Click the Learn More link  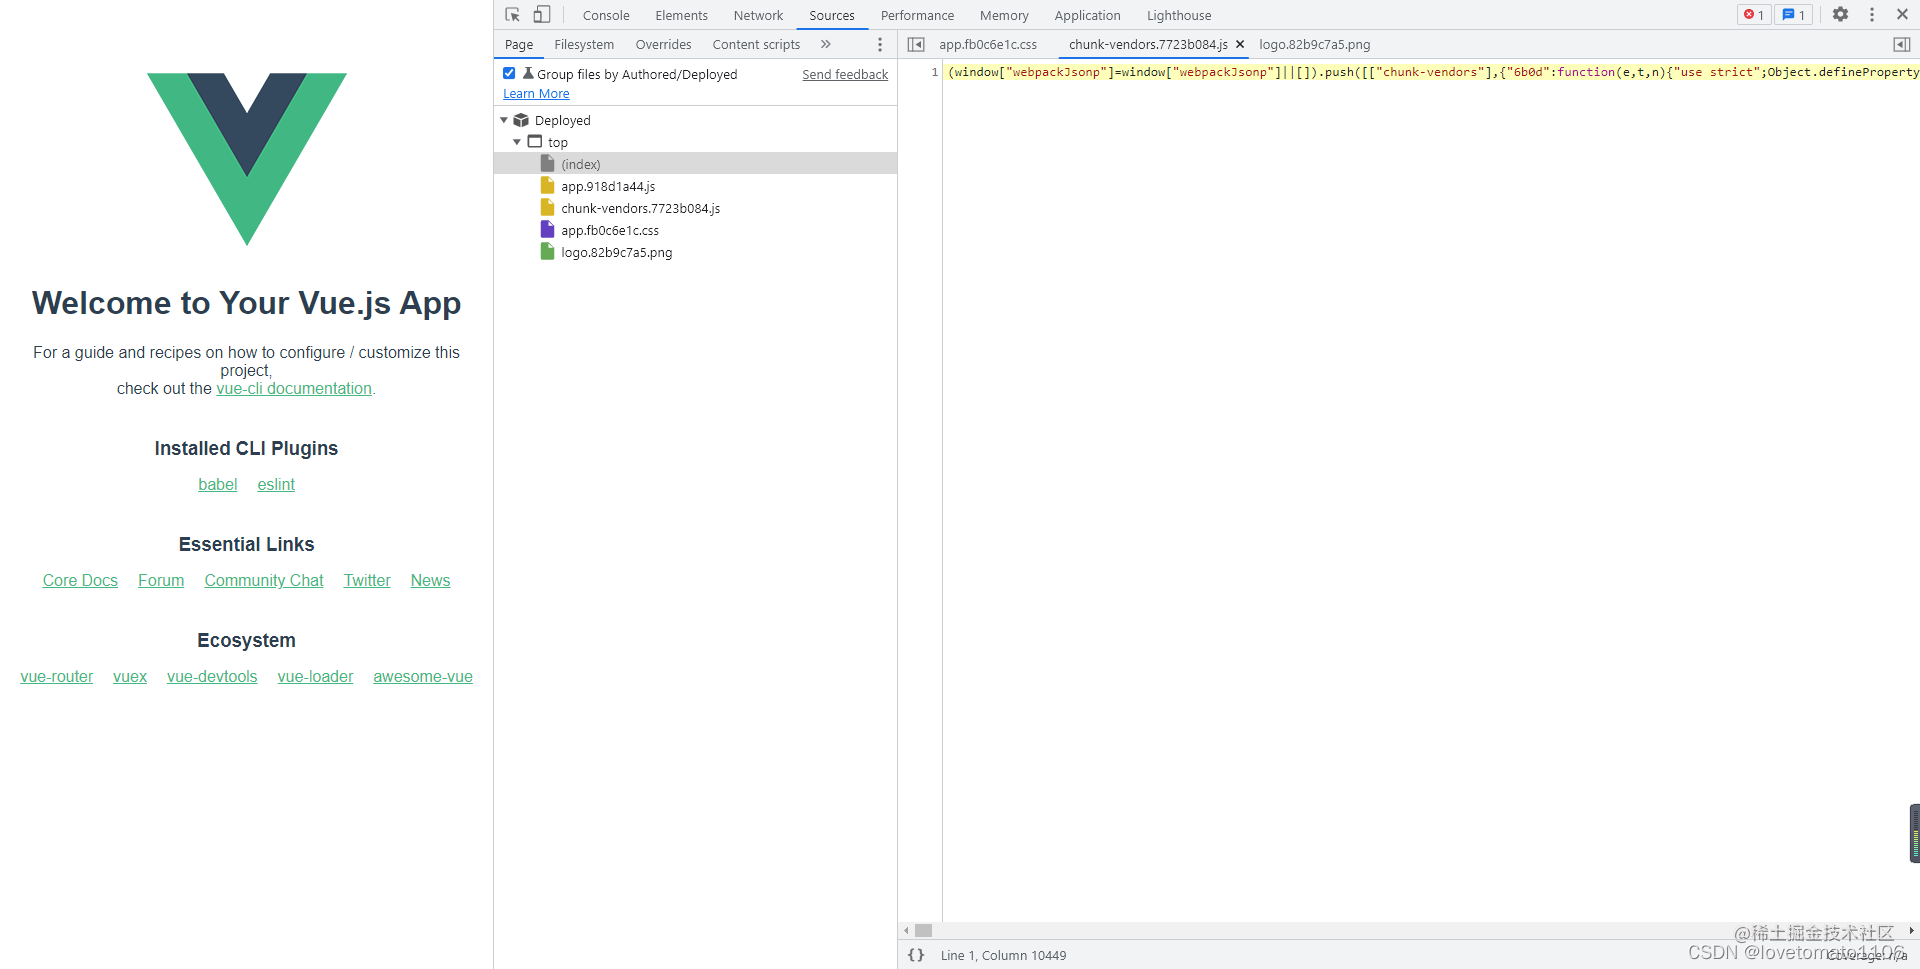tap(536, 93)
